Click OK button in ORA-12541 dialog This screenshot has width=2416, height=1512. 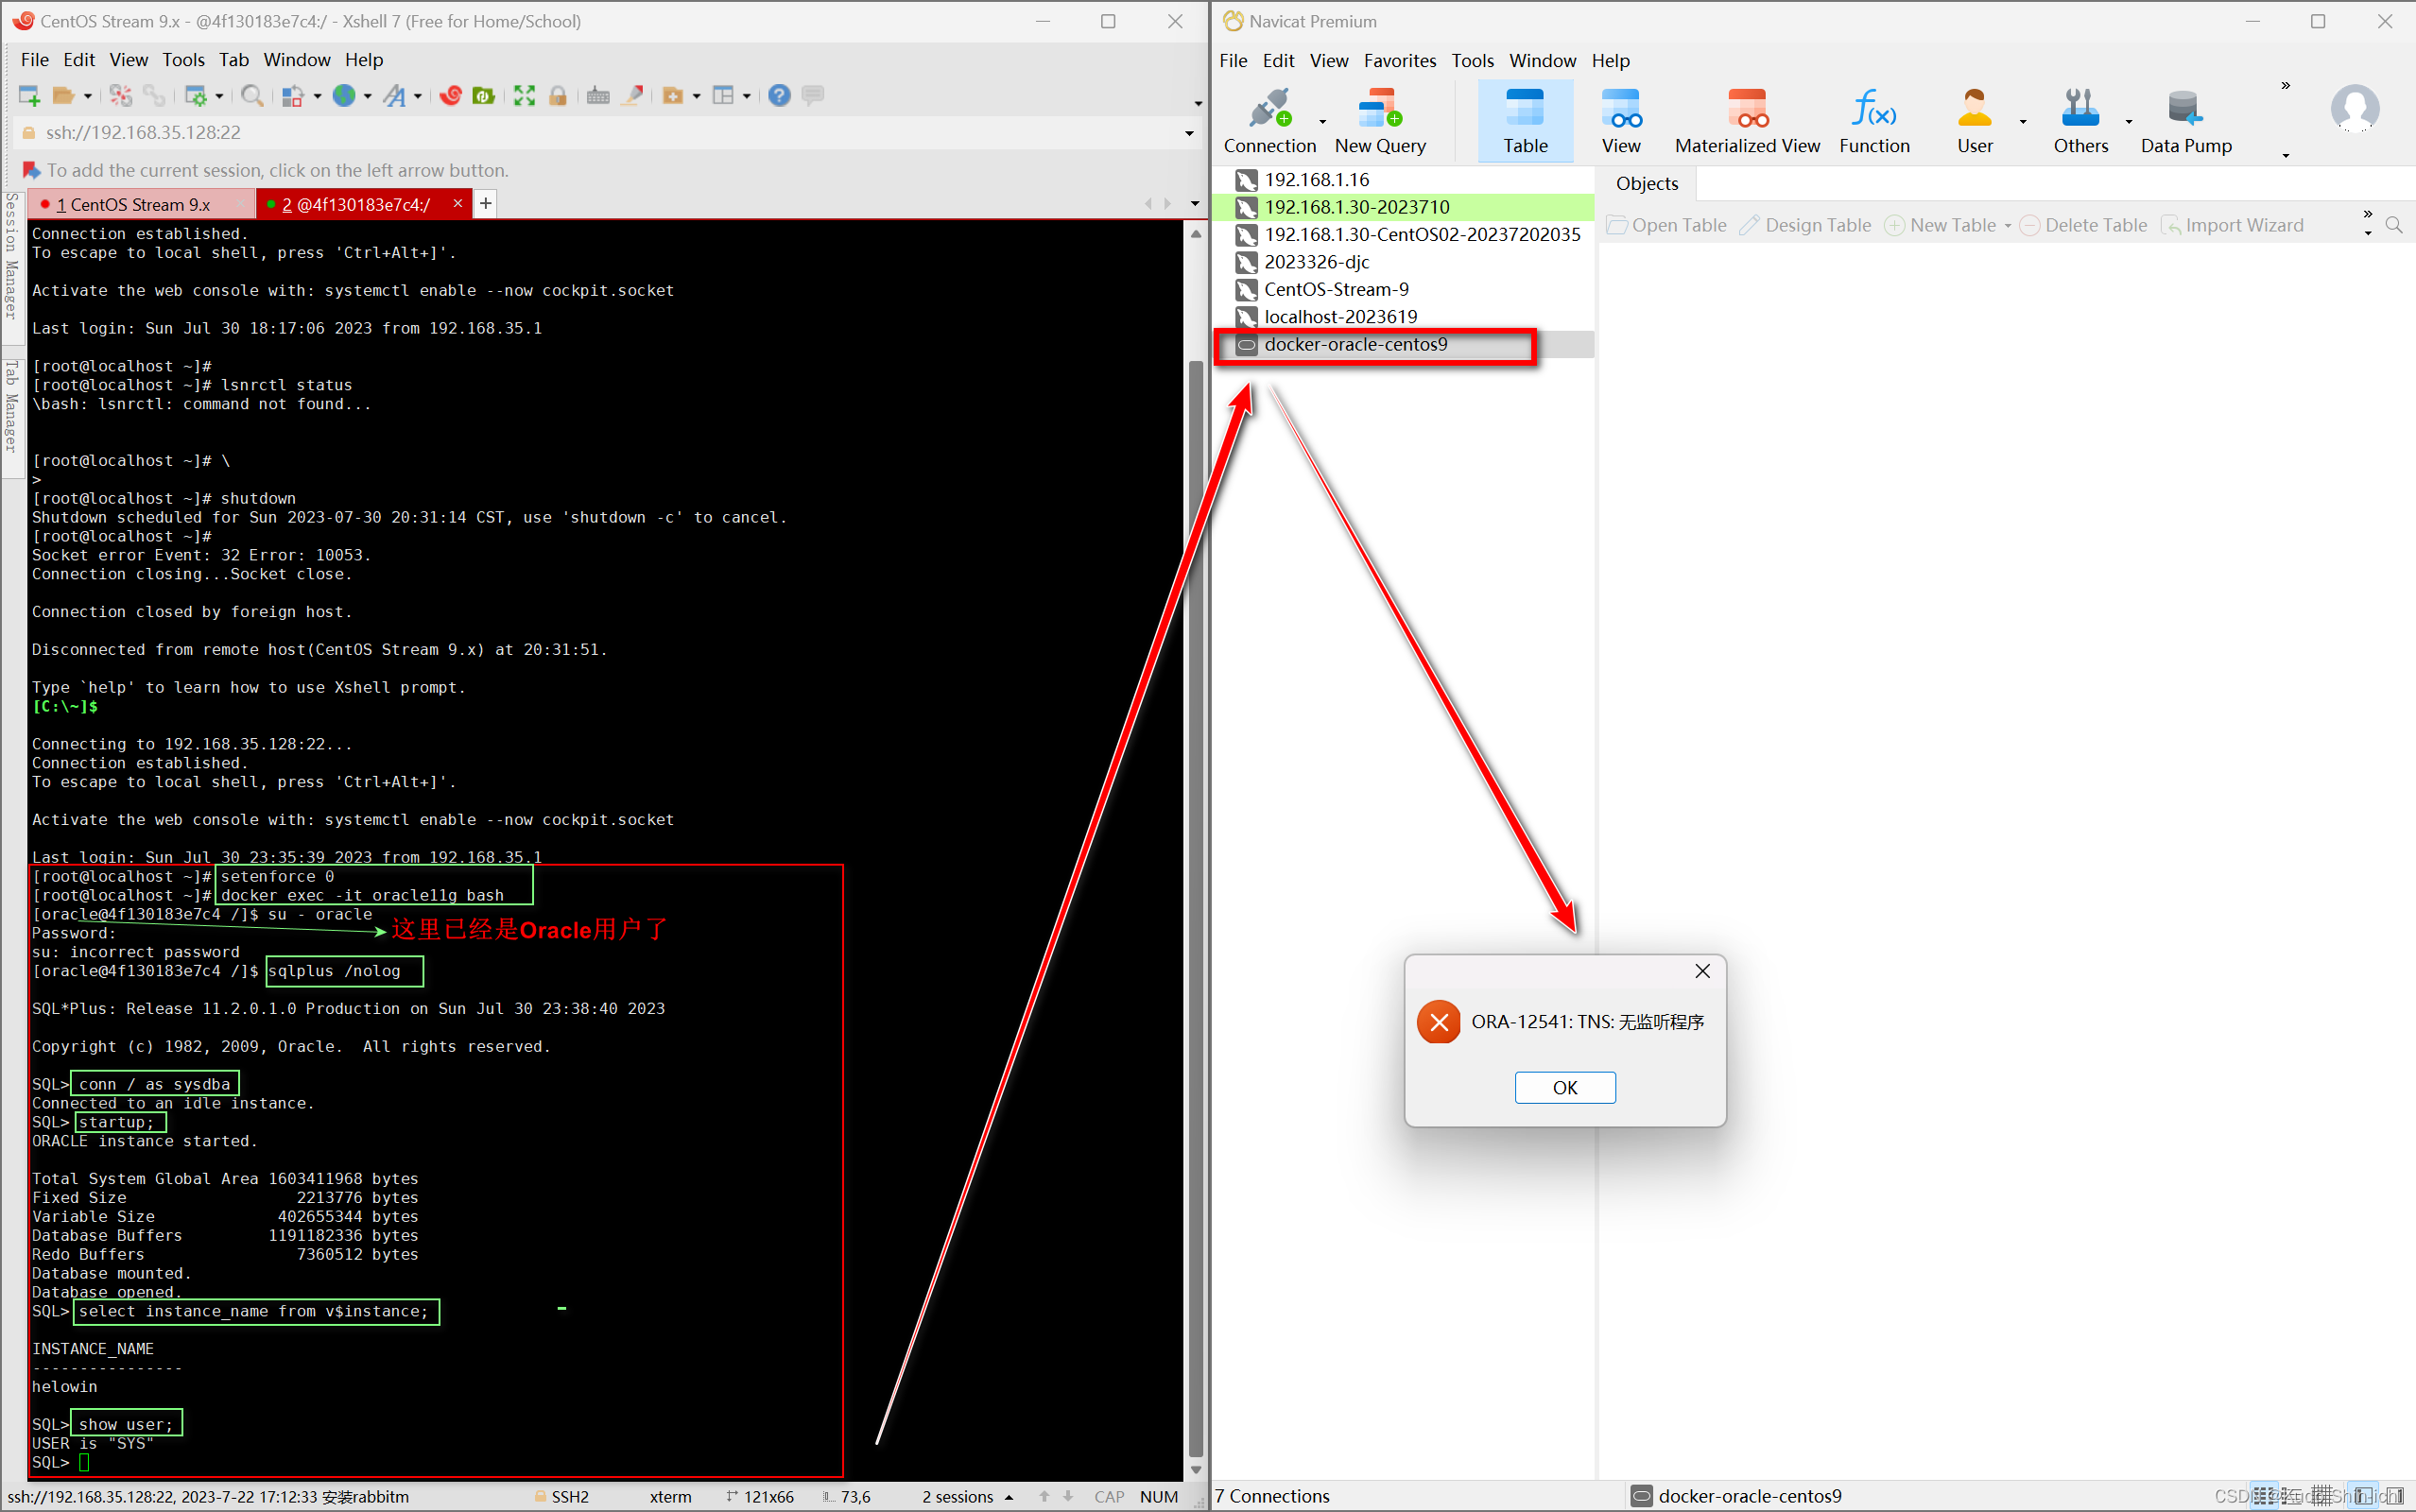pyautogui.click(x=1564, y=1087)
